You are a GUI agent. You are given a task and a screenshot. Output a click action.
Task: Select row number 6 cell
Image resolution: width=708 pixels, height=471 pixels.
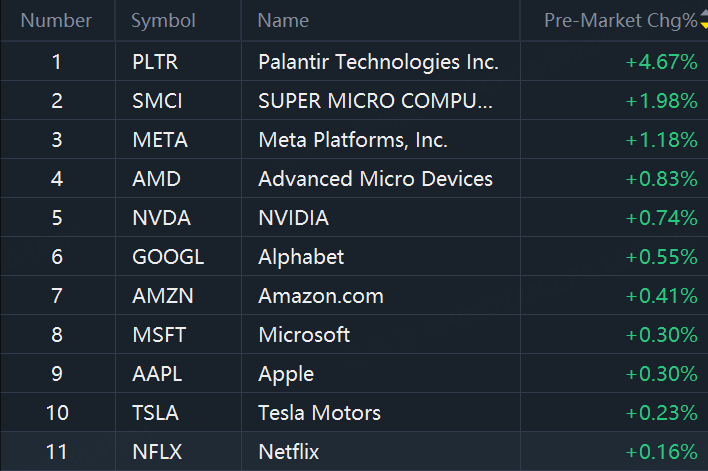pyautogui.click(x=57, y=257)
